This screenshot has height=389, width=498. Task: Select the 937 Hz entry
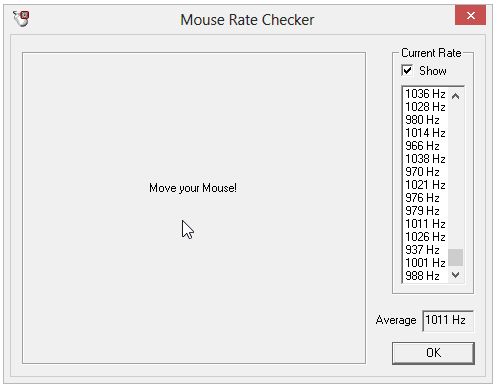pos(425,250)
